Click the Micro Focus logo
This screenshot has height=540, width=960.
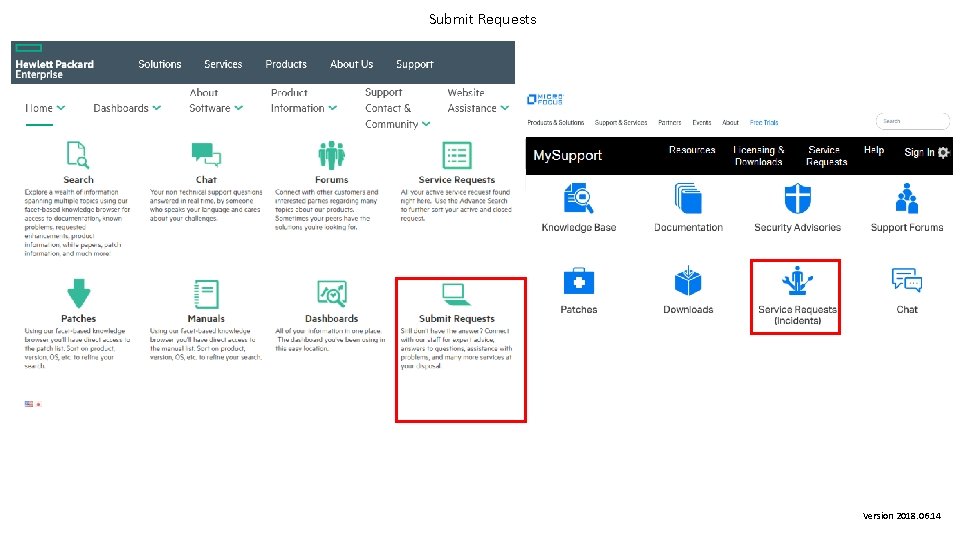click(x=545, y=99)
